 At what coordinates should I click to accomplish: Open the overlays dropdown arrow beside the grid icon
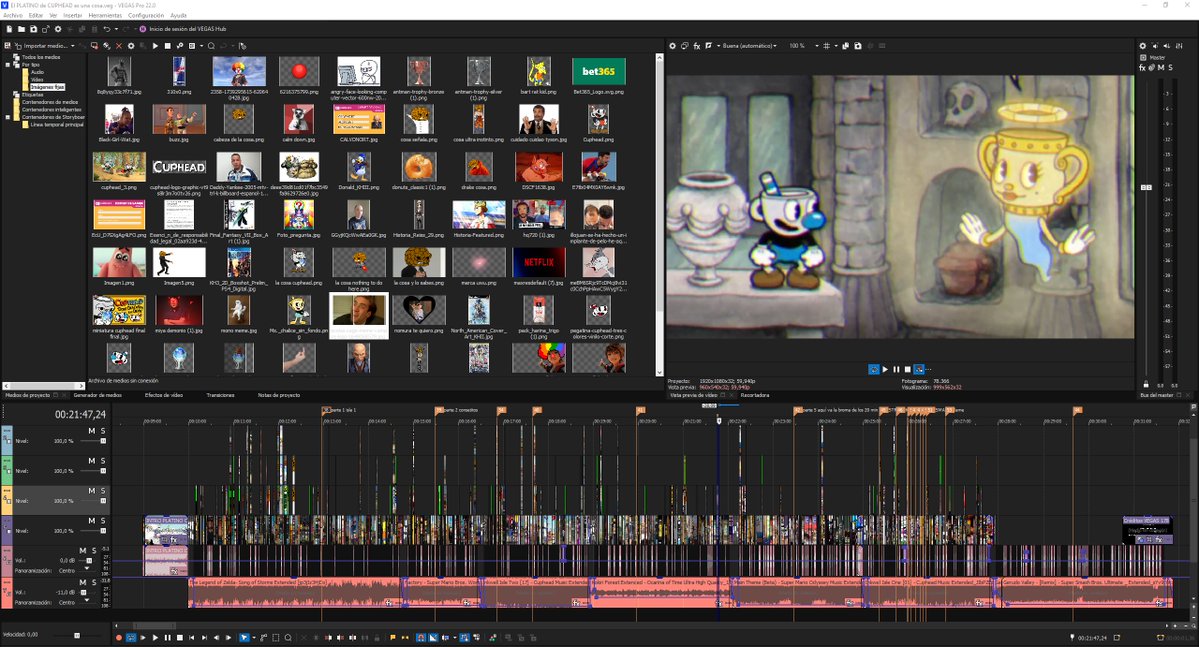(836, 46)
